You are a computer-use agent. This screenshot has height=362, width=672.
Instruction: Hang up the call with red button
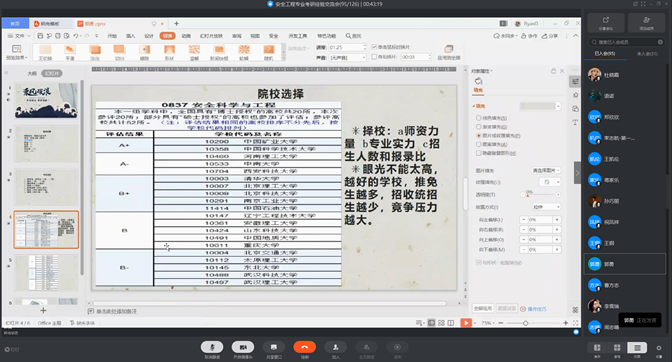tap(305, 347)
